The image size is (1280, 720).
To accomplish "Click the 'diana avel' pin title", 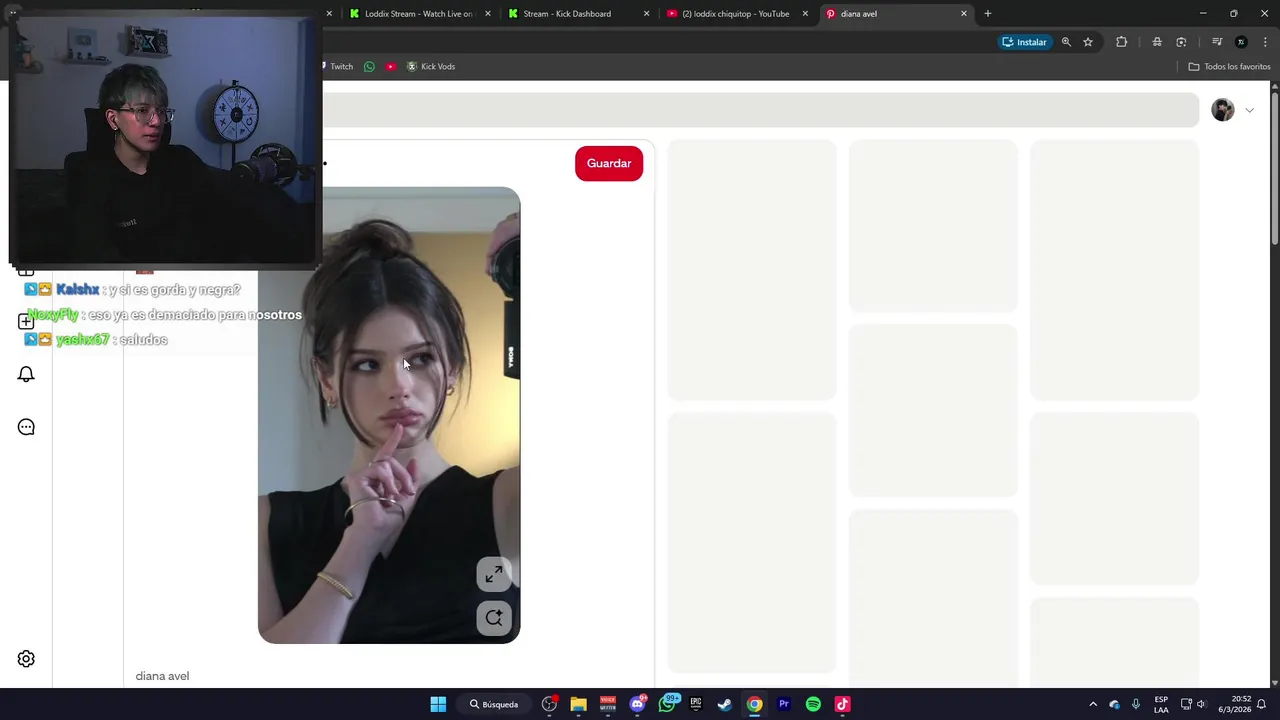I will pyautogui.click(x=162, y=676).
